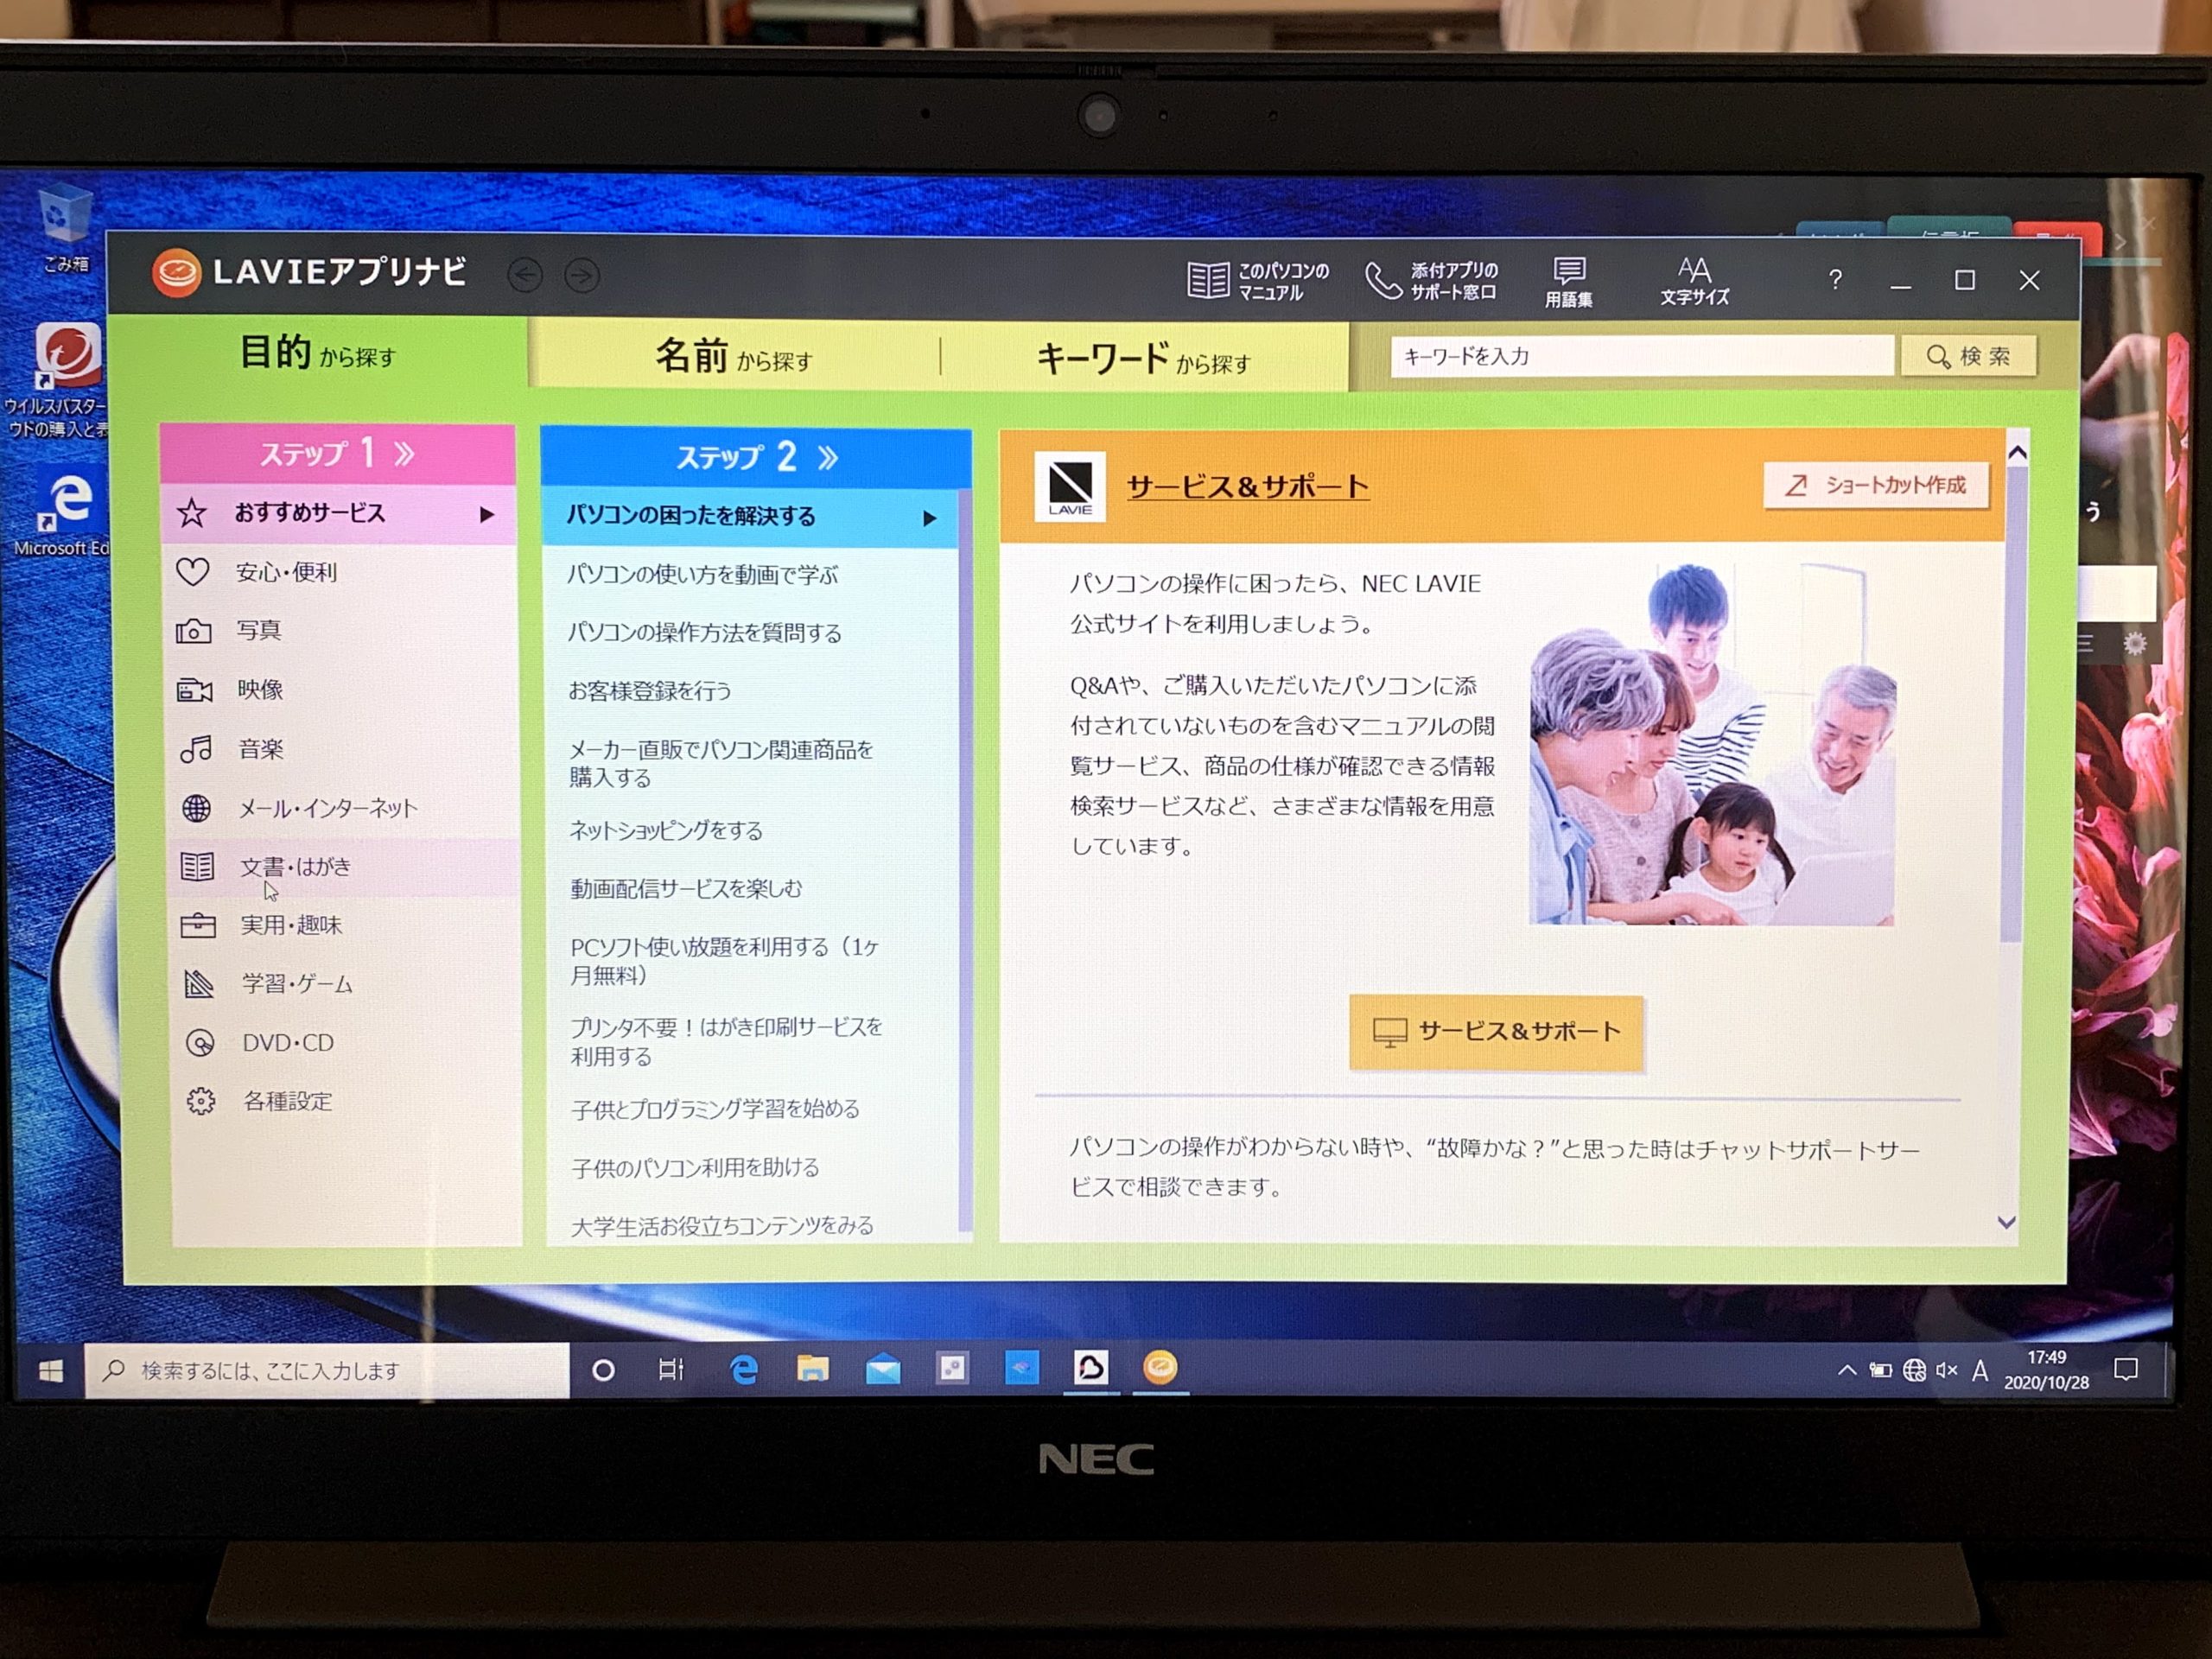Select 子供とプログラミング学習を始める

pos(752,1108)
